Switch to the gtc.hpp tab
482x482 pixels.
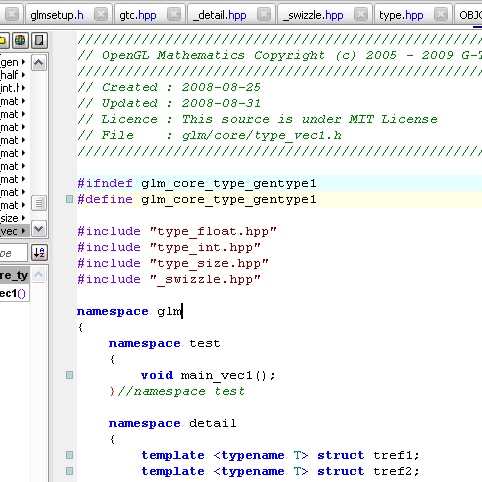pyautogui.click(x=138, y=15)
